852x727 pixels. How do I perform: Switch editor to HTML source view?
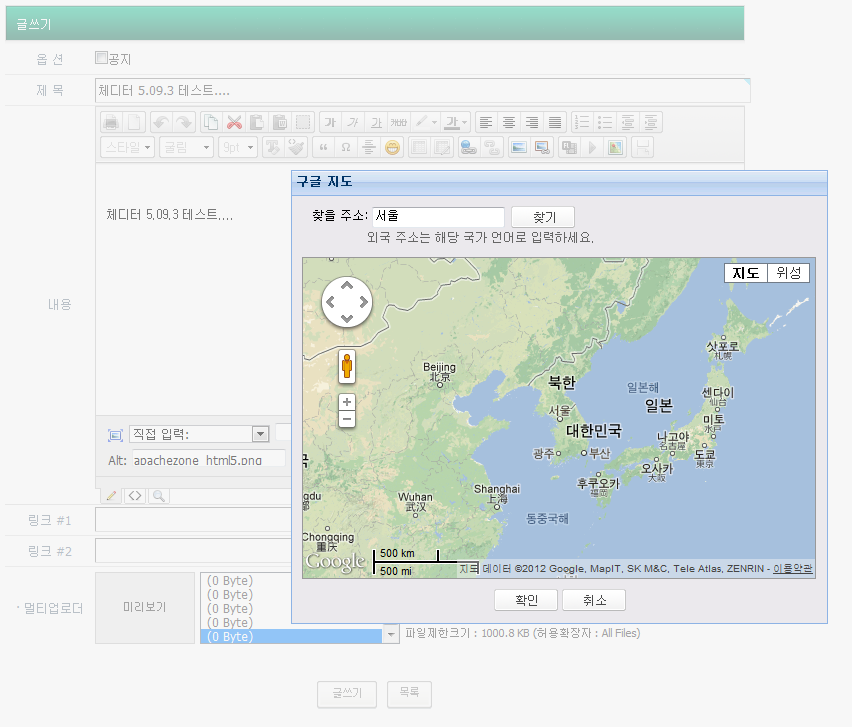135,495
